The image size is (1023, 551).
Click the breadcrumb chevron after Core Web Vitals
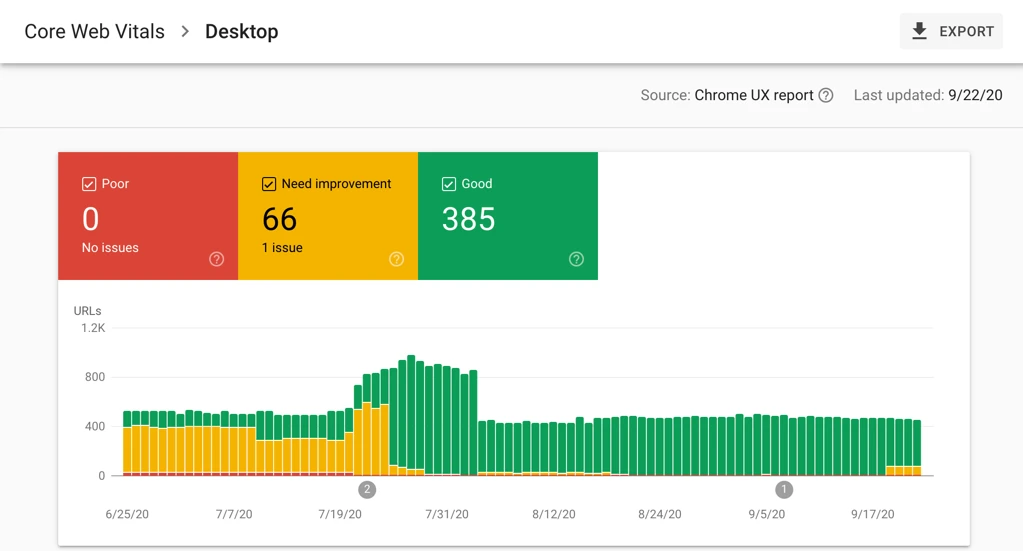[x=185, y=31]
